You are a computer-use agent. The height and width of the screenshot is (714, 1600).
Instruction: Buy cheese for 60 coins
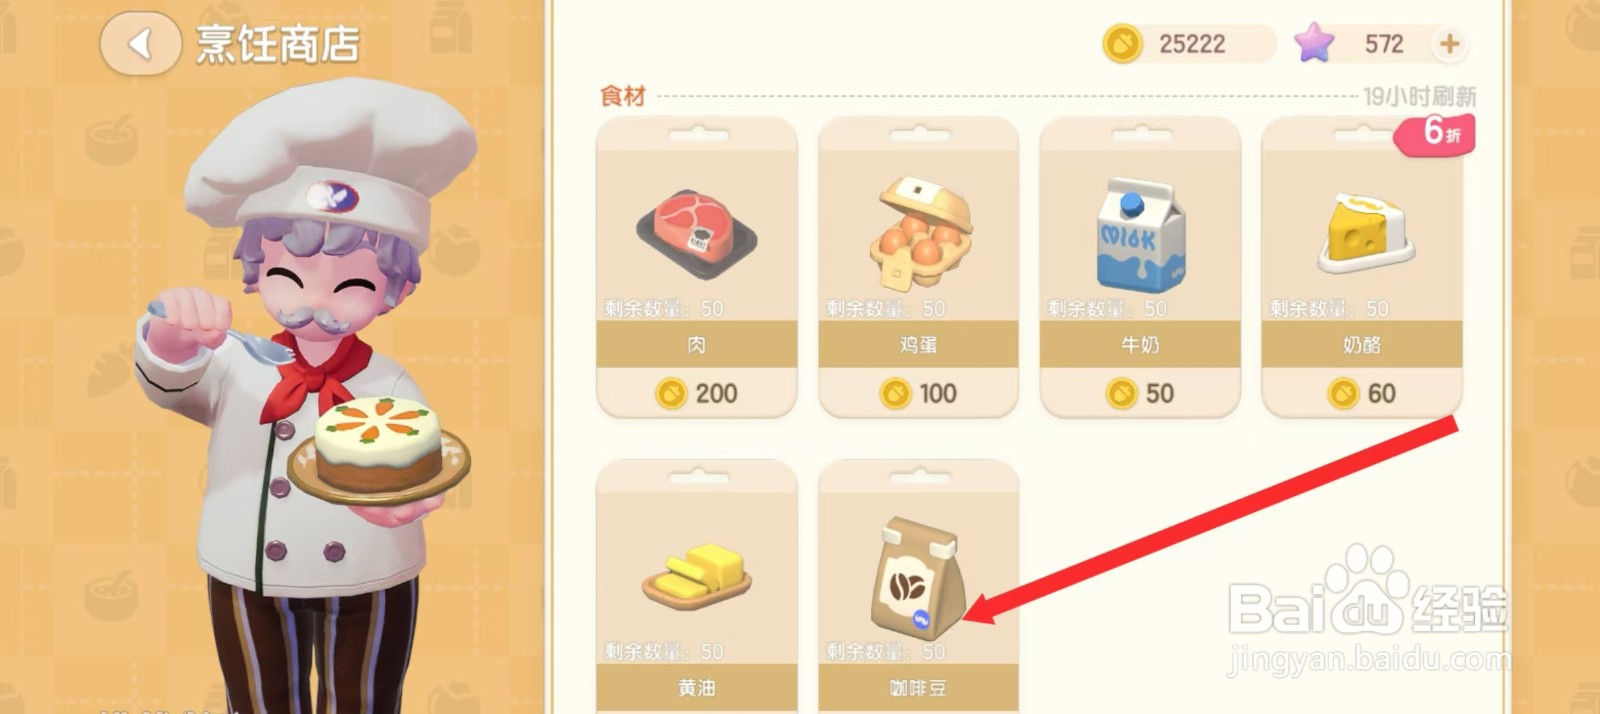tap(1362, 393)
